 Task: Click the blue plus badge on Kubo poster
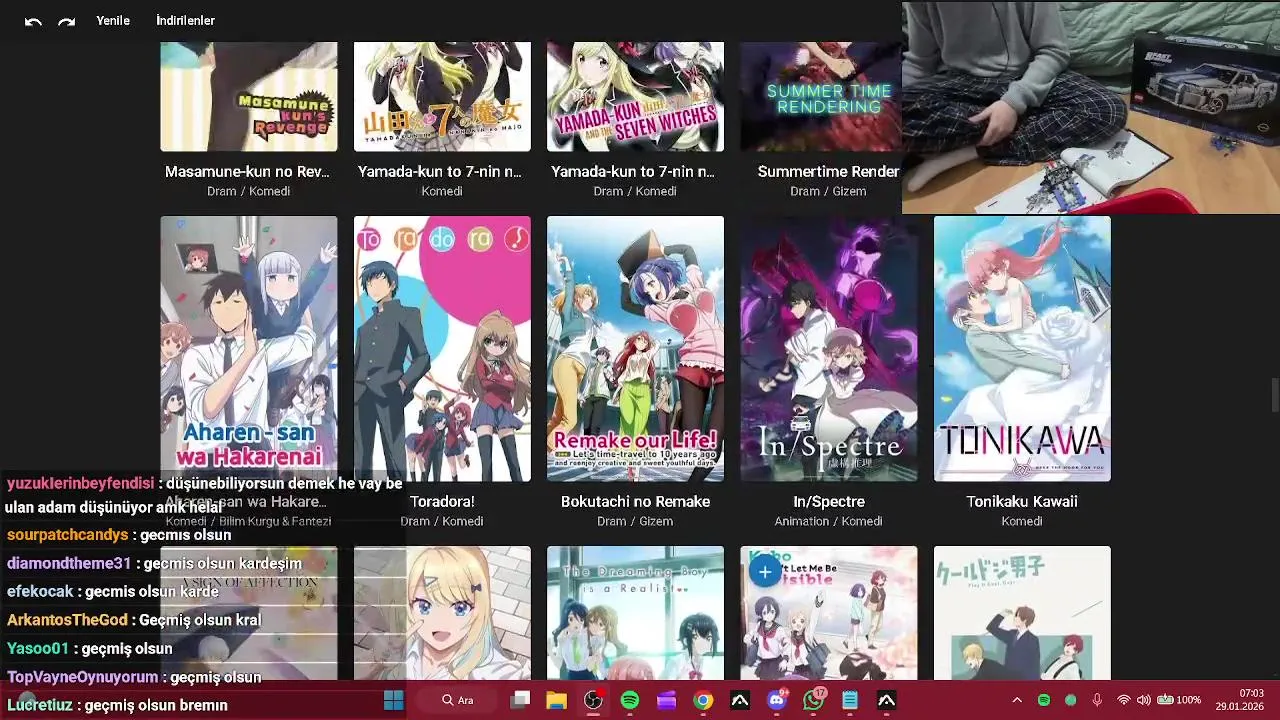click(764, 572)
